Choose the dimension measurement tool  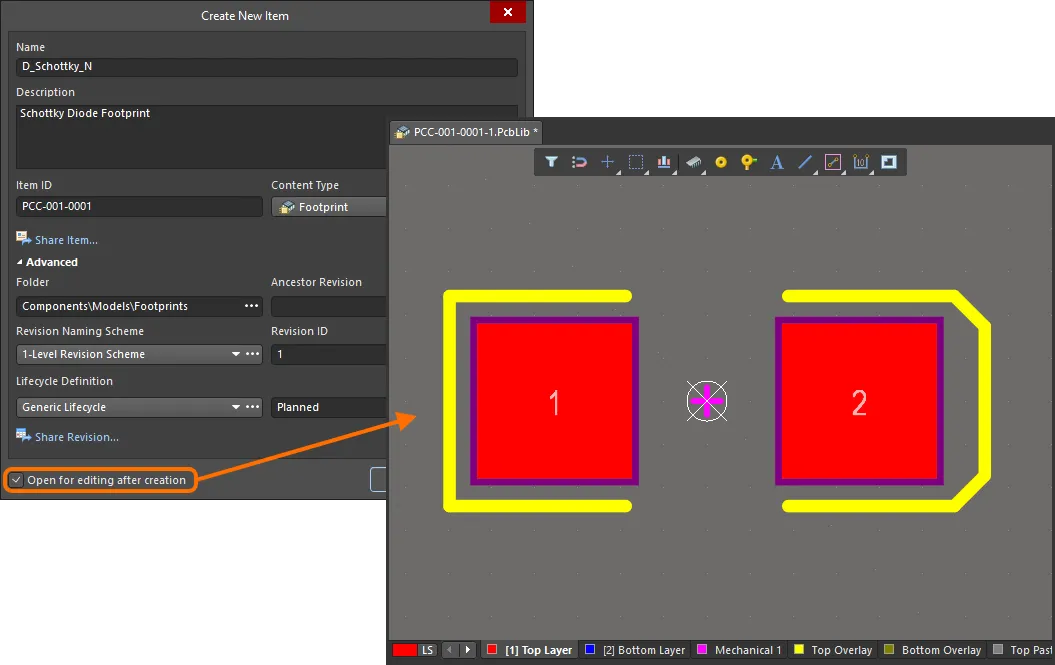click(861, 162)
